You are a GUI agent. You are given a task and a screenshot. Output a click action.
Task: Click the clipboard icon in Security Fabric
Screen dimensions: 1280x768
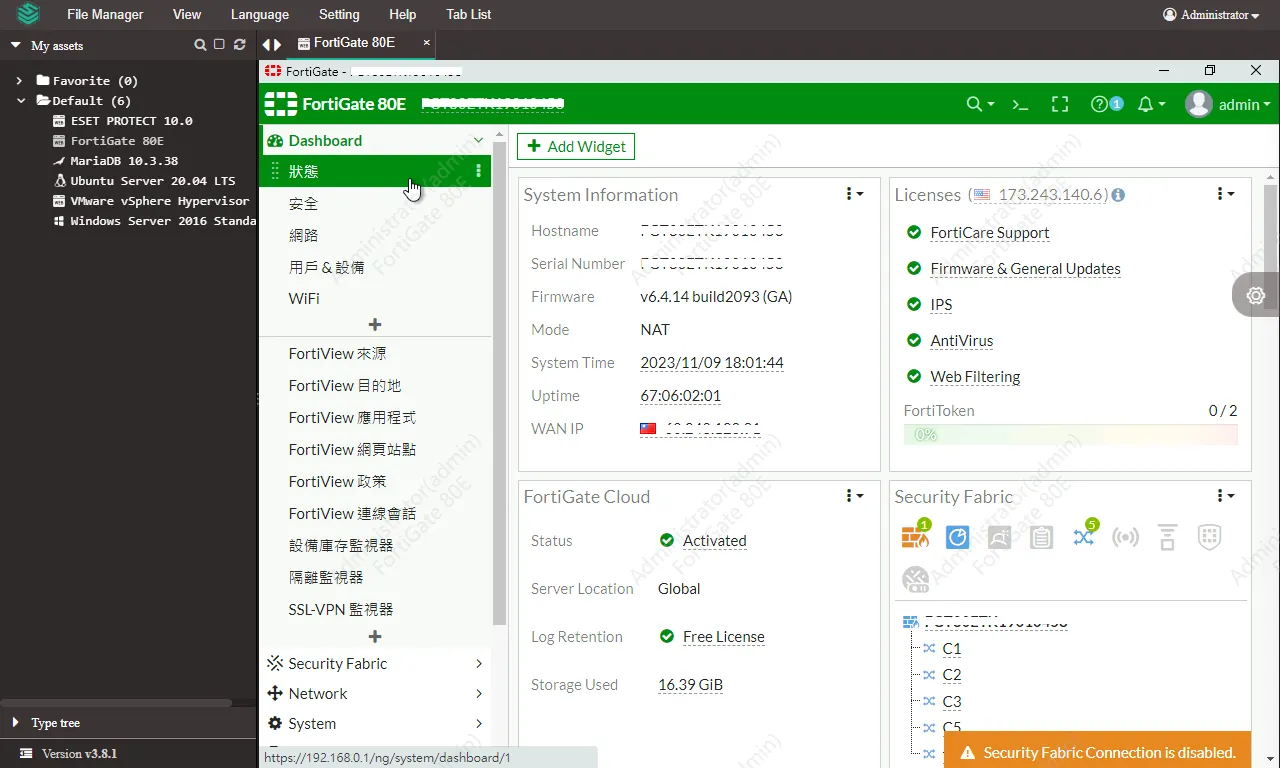1042,537
